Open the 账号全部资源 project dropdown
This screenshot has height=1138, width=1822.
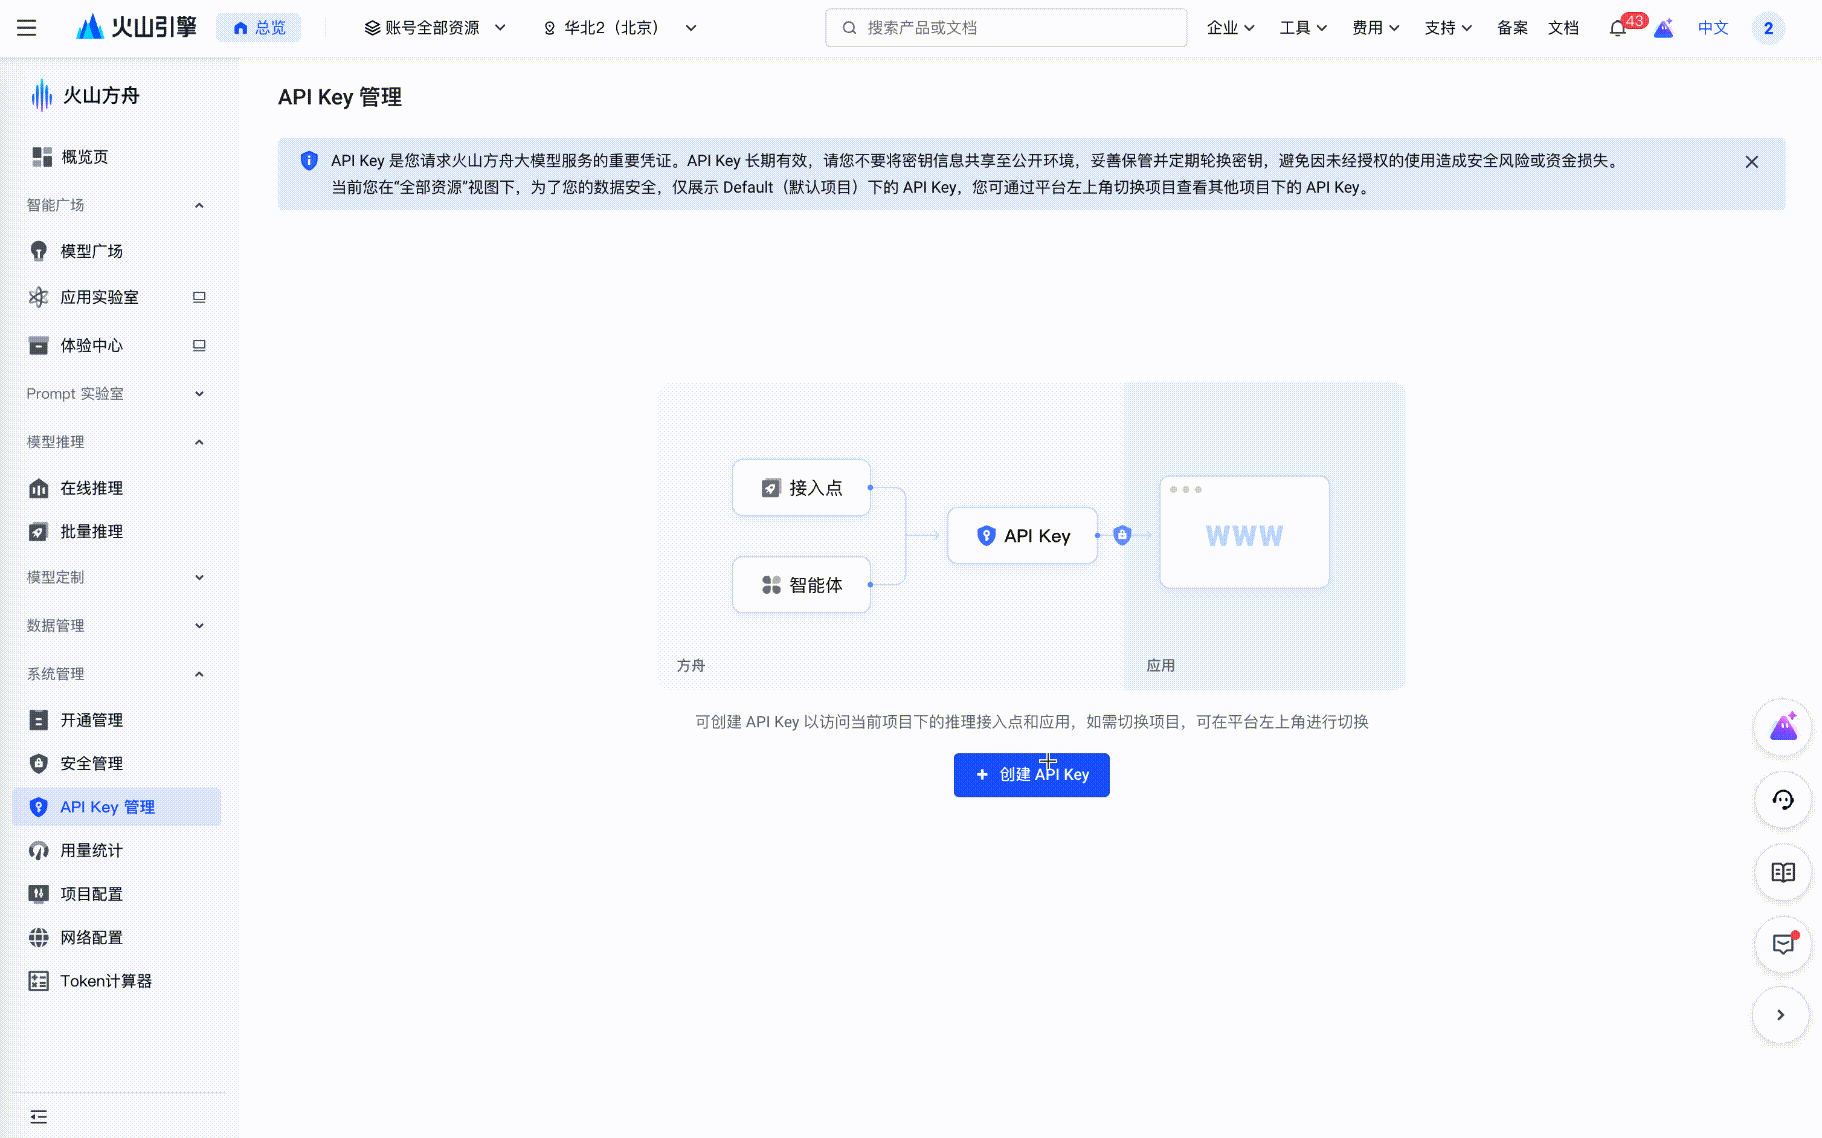click(x=435, y=28)
